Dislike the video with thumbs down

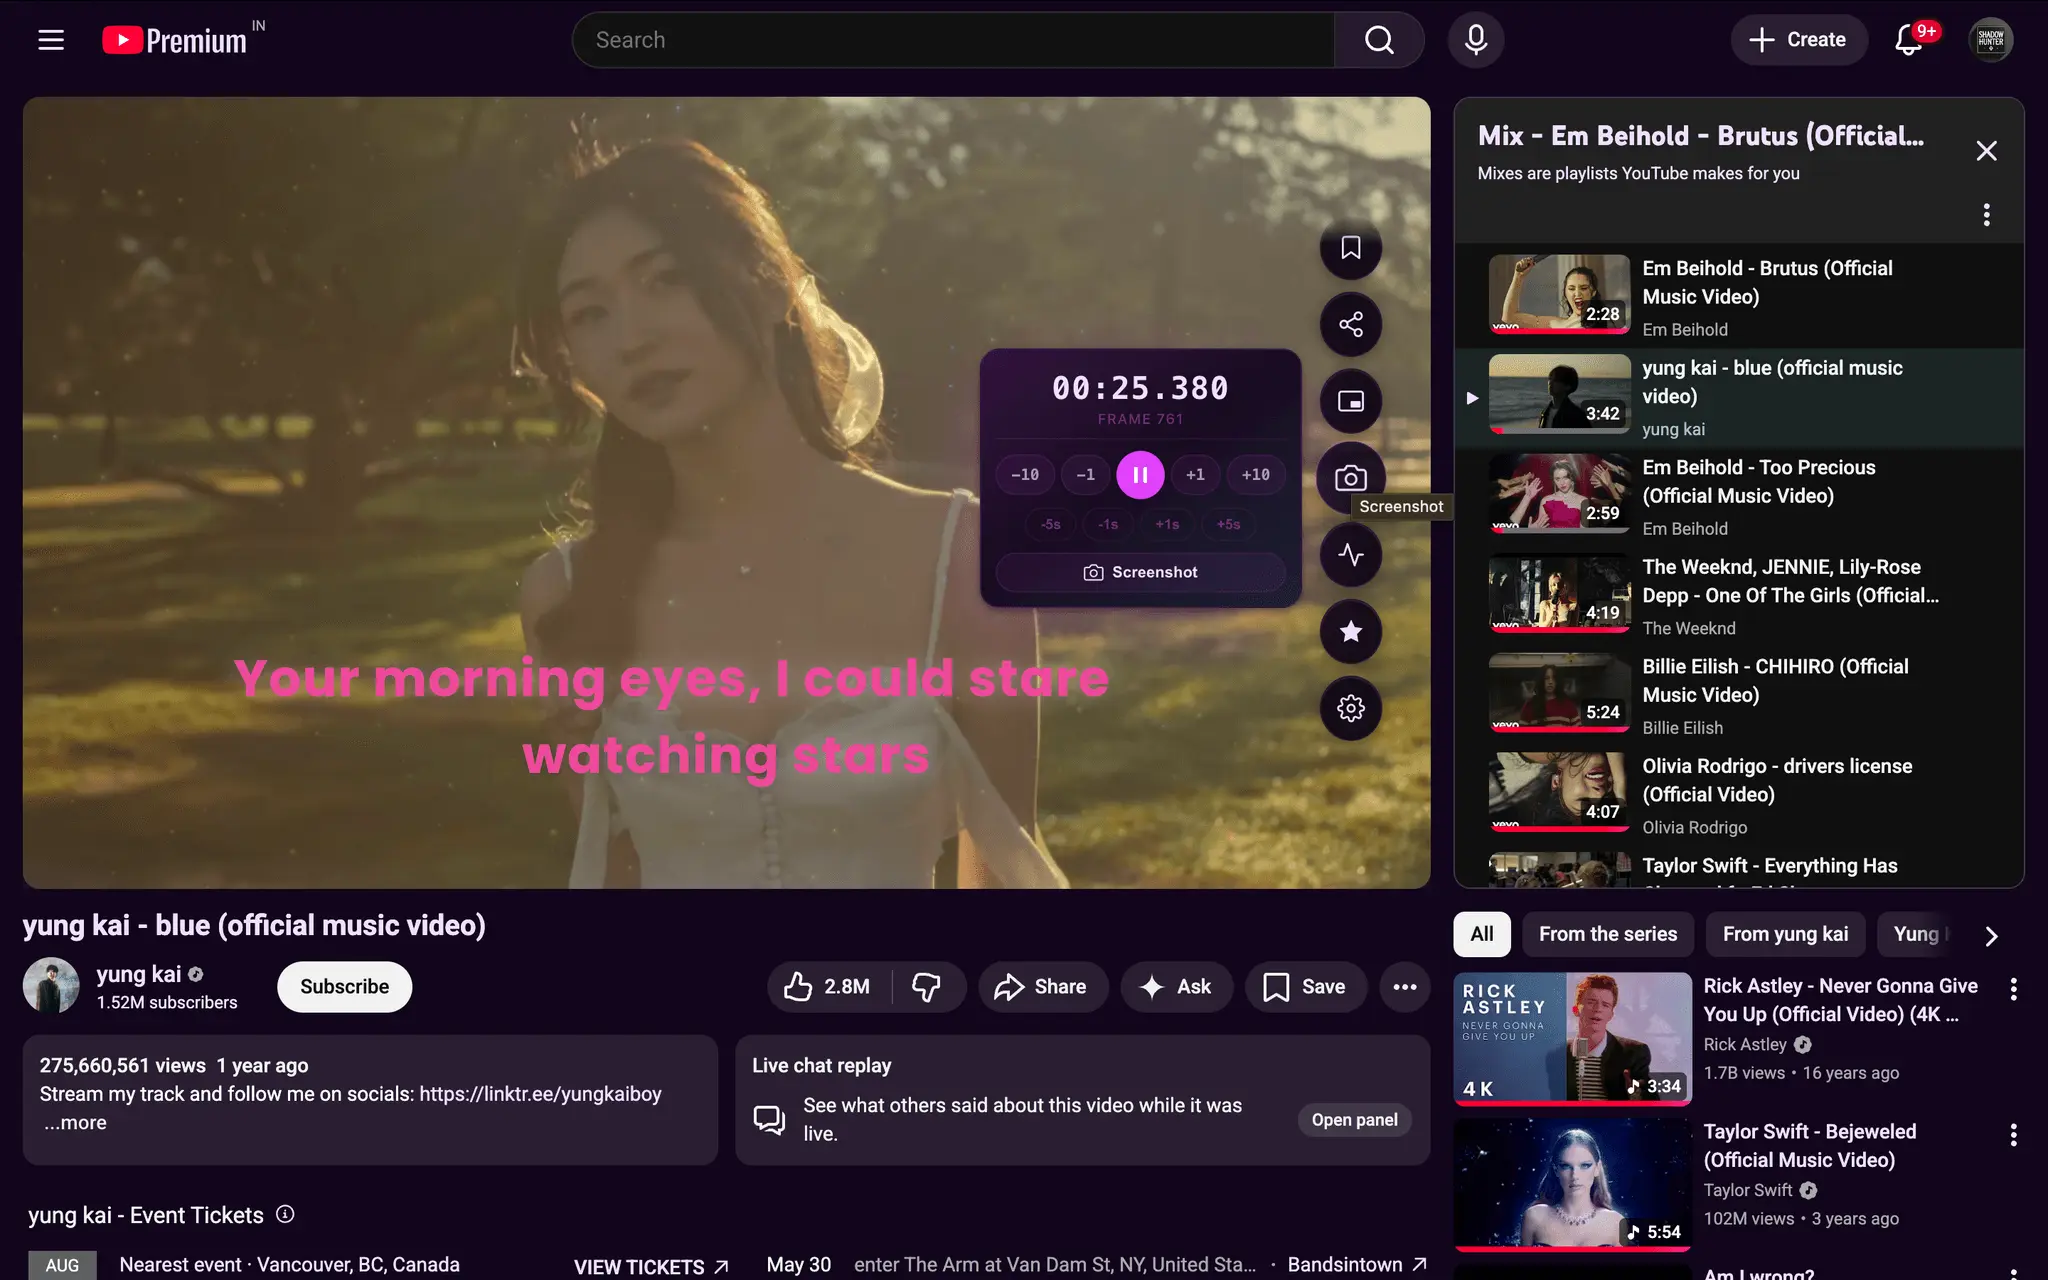927,987
